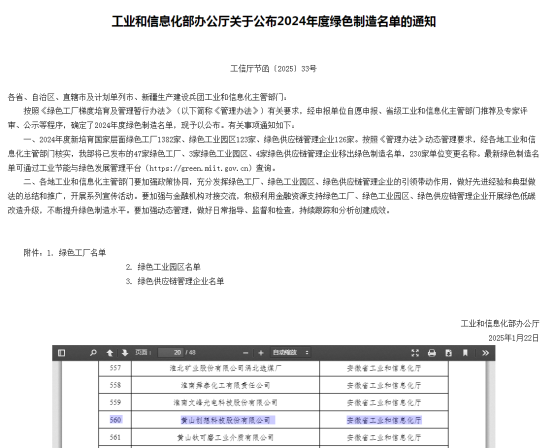
Task: Select highlighted row 560 company name
Action: coord(225,420)
